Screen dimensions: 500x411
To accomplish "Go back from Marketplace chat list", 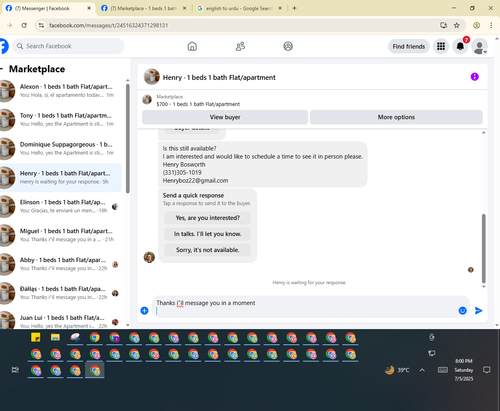I will coord(2,69).
